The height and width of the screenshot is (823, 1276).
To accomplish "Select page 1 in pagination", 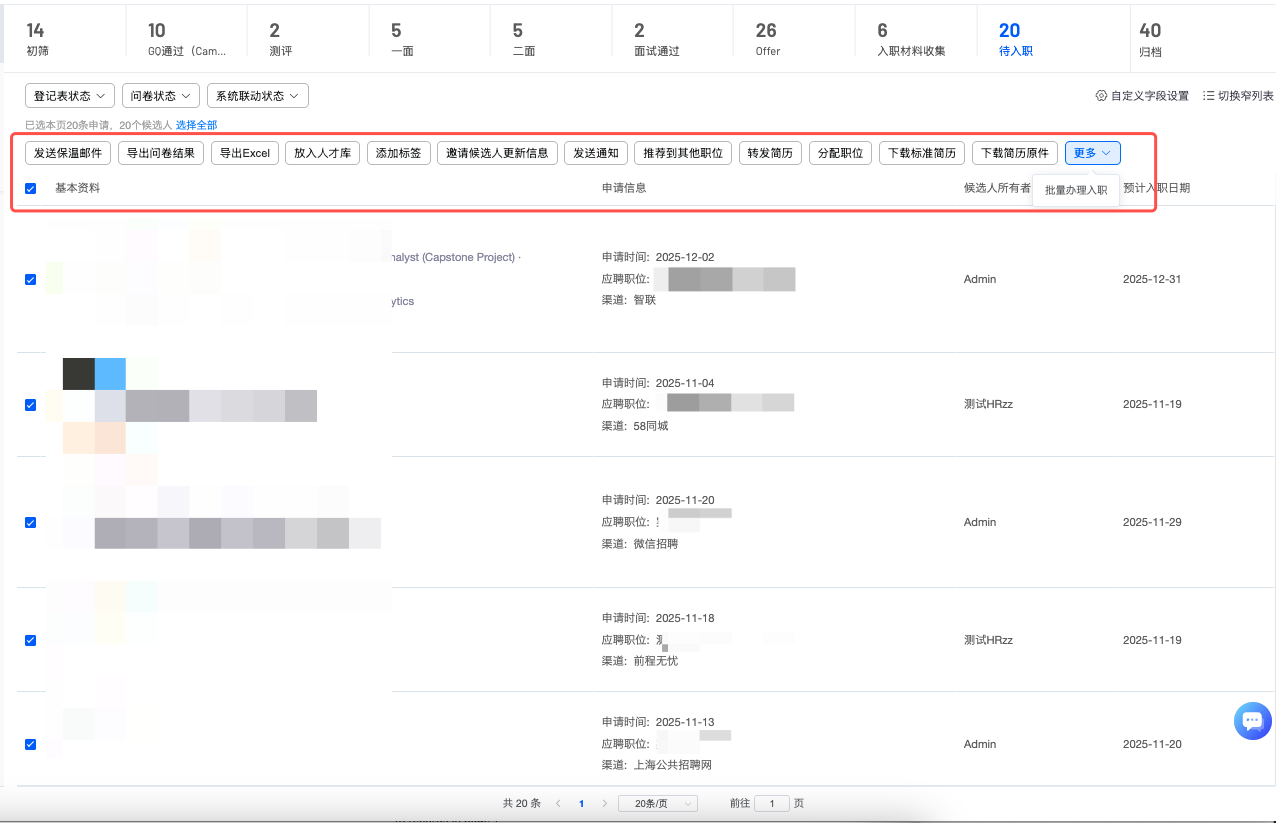I will [x=581, y=803].
